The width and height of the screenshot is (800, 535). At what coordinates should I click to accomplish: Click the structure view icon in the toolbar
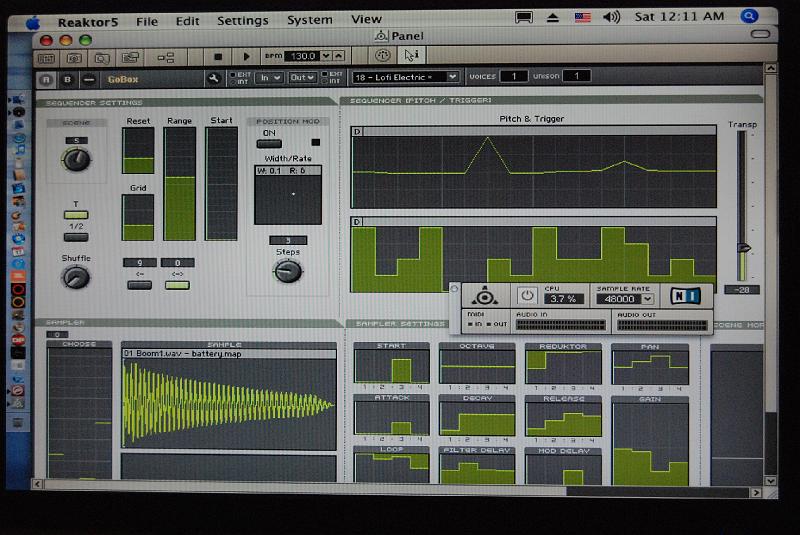(x=166, y=57)
